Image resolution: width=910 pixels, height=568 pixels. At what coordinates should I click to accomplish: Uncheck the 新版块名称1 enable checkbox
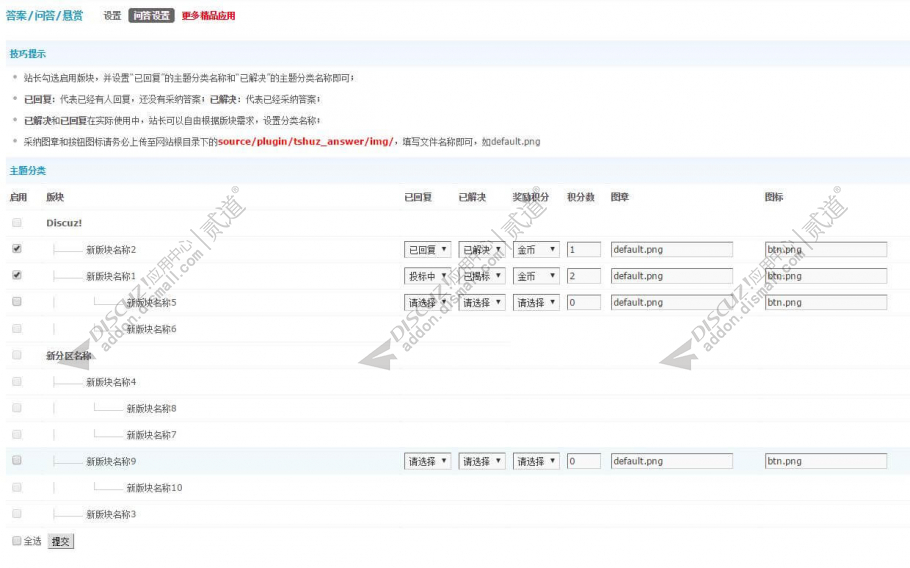[17, 275]
